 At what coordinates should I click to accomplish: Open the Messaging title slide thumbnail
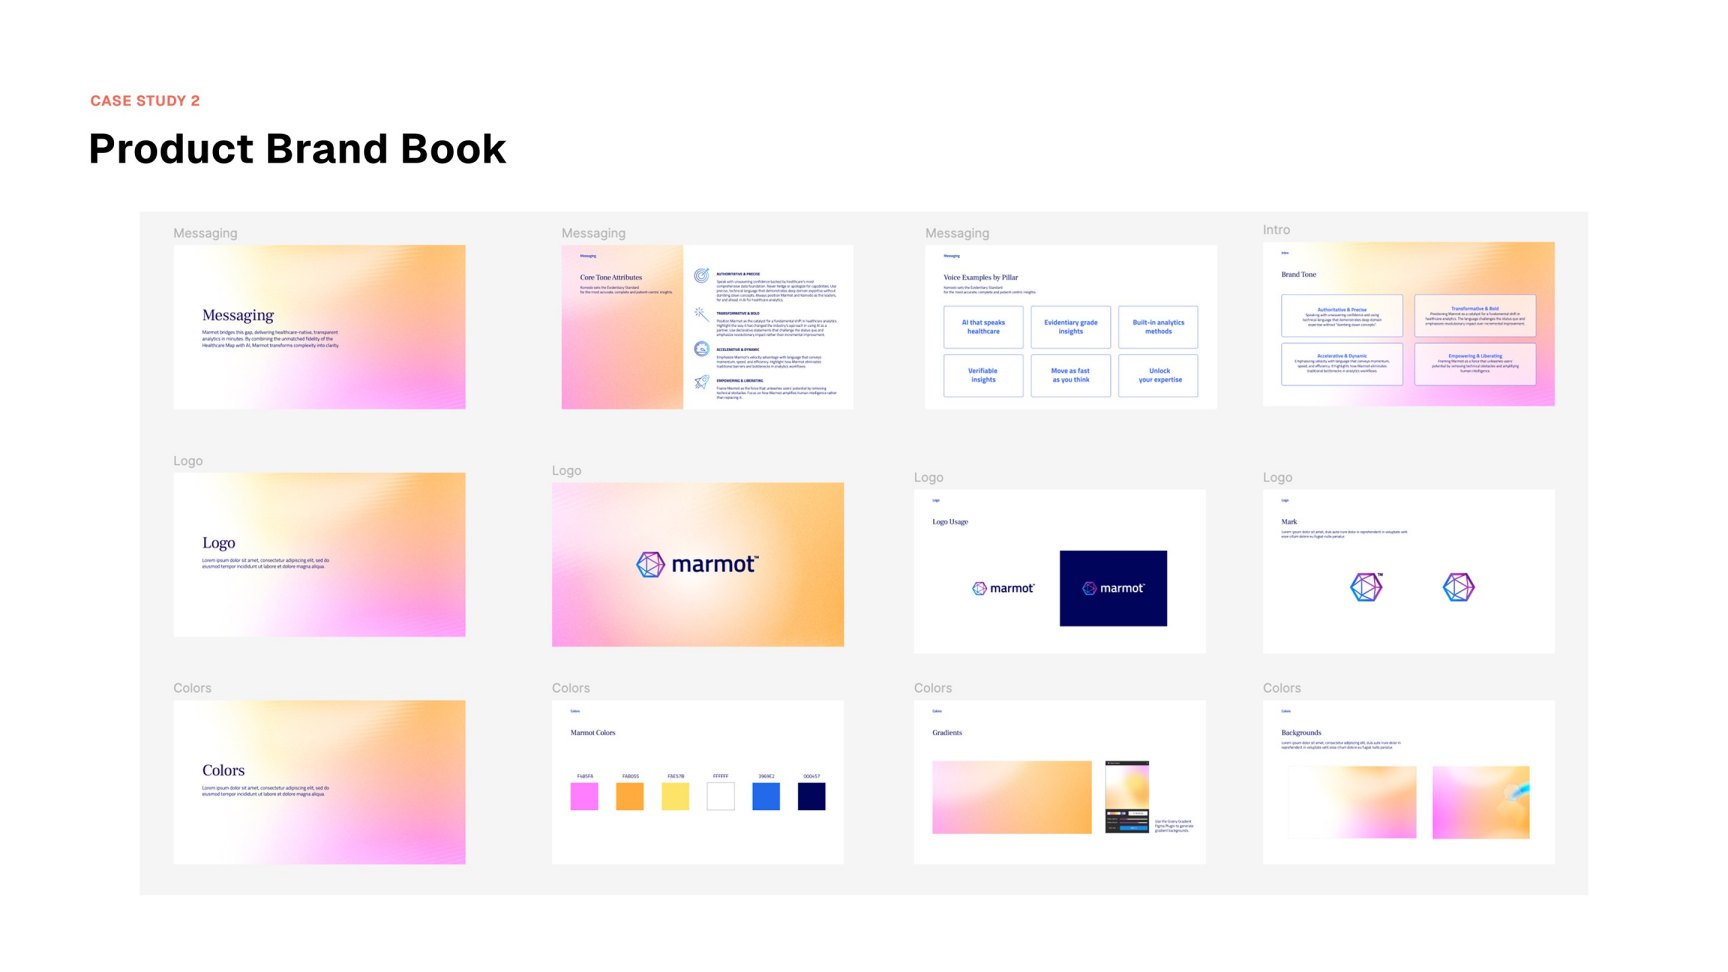coord(319,327)
